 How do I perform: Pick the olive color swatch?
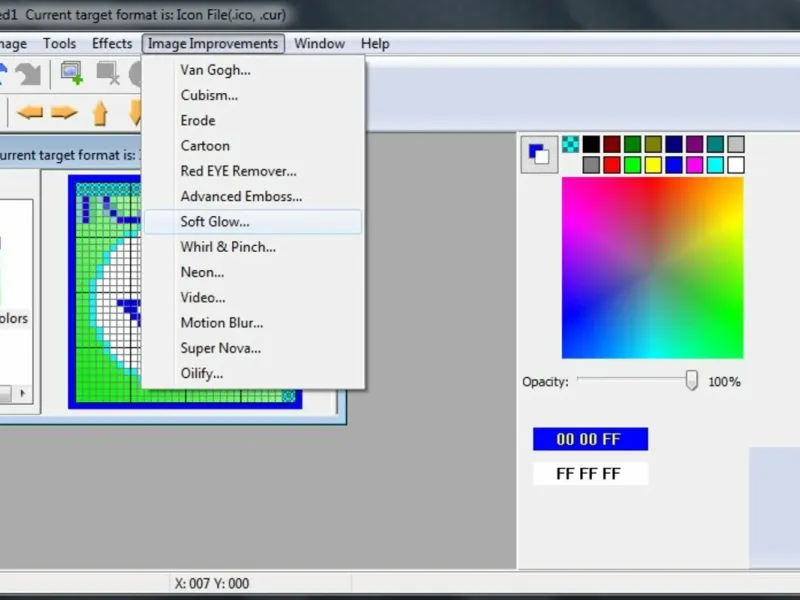coord(653,144)
